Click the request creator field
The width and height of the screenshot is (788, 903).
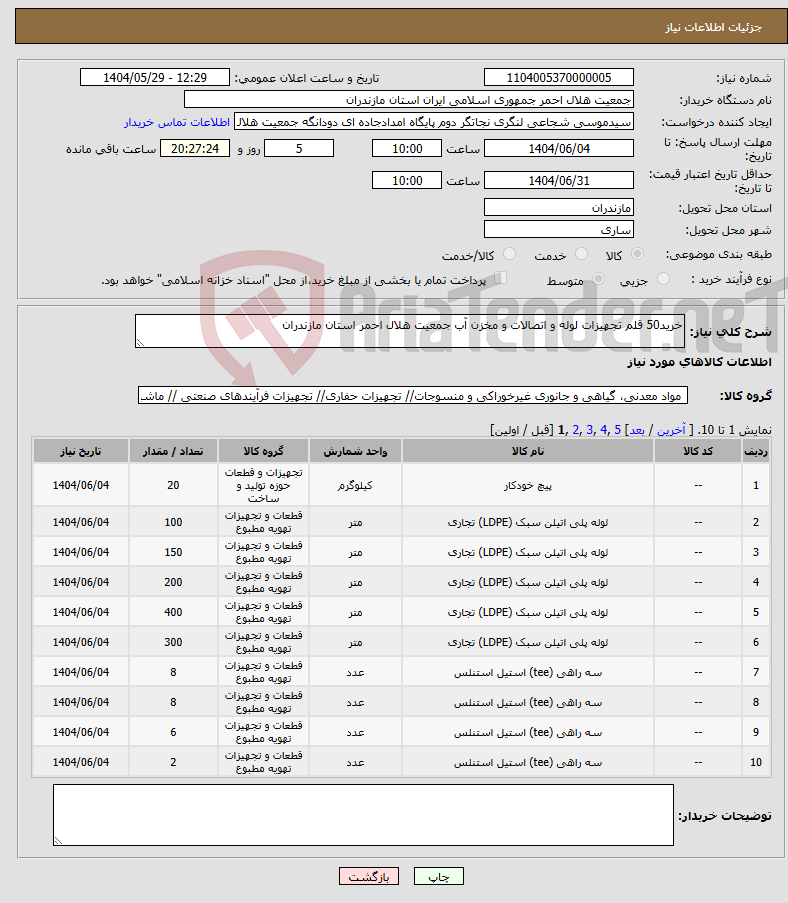click(434, 122)
